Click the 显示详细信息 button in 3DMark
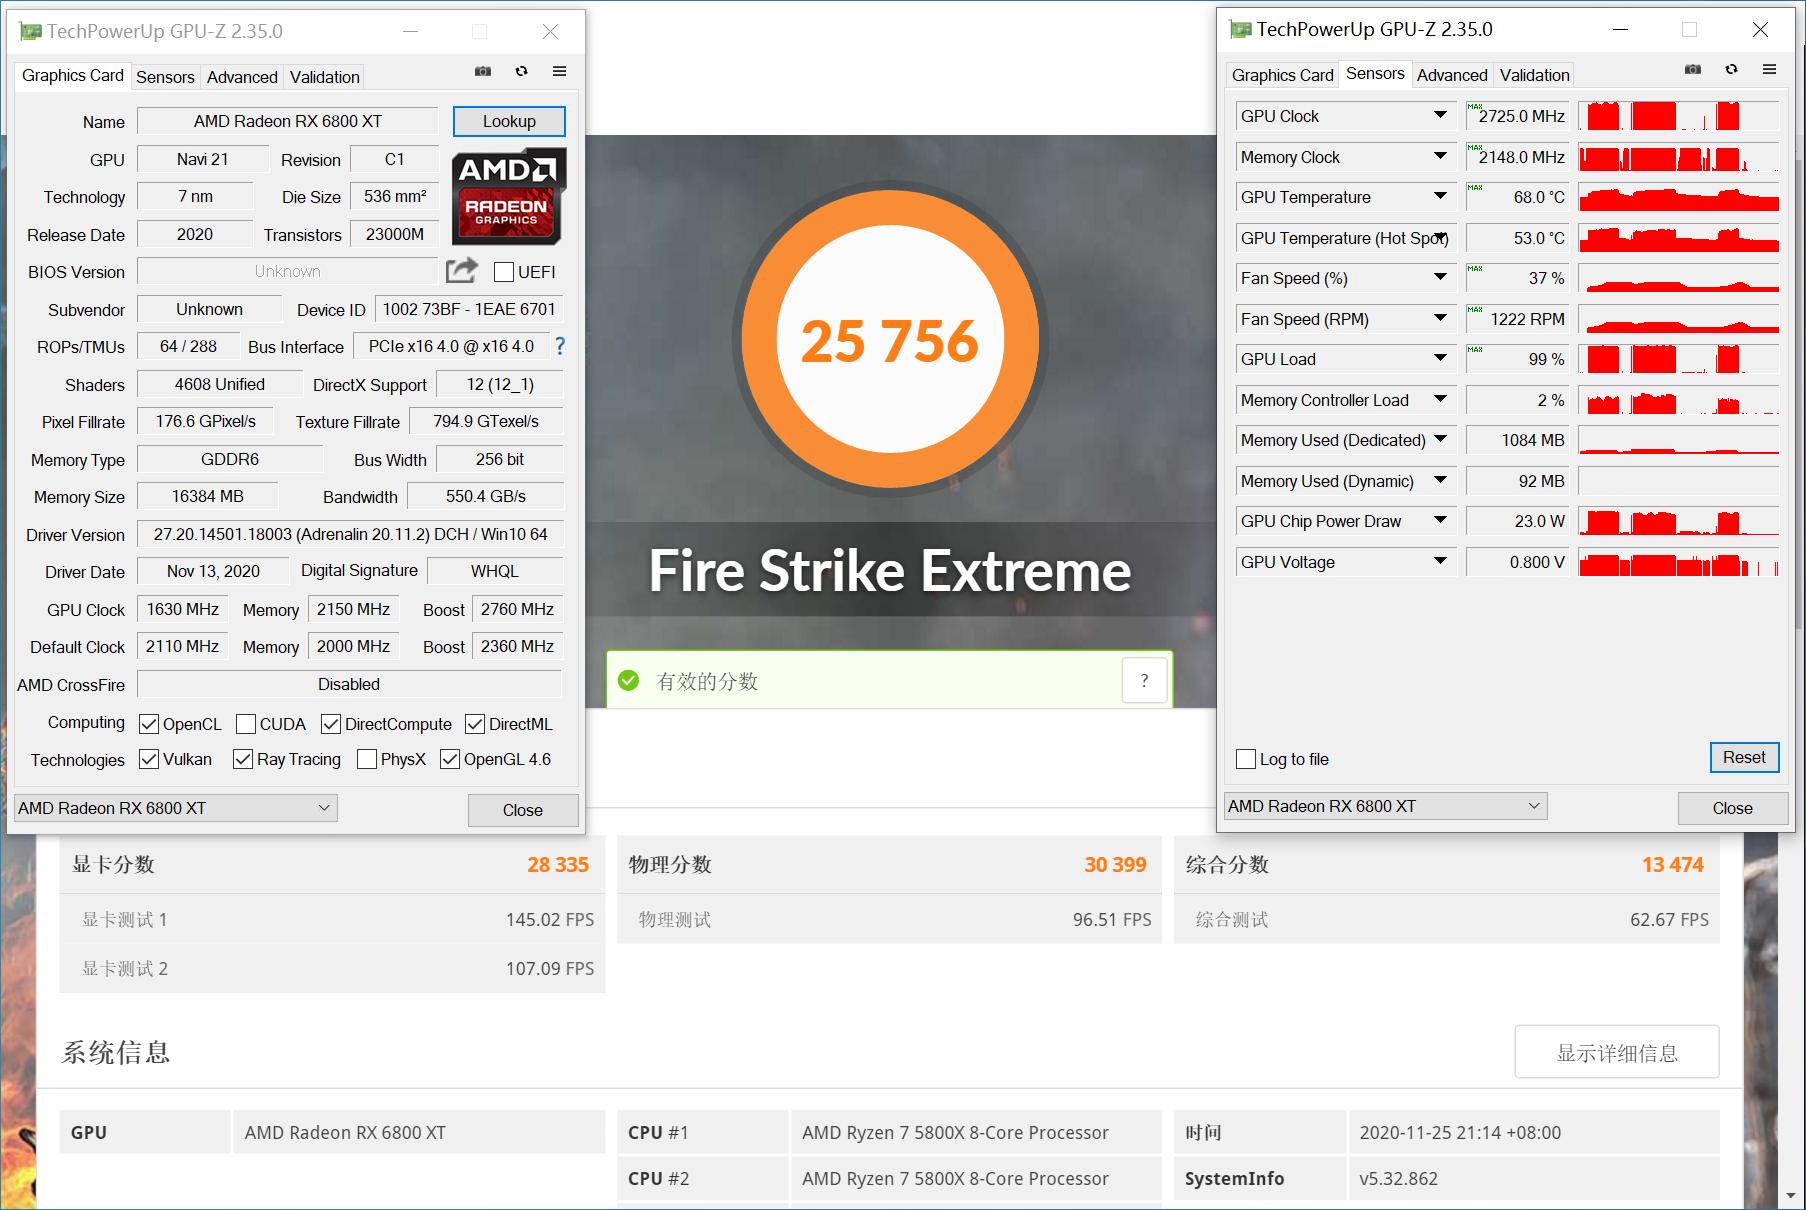The width and height of the screenshot is (1806, 1210). (1617, 1052)
